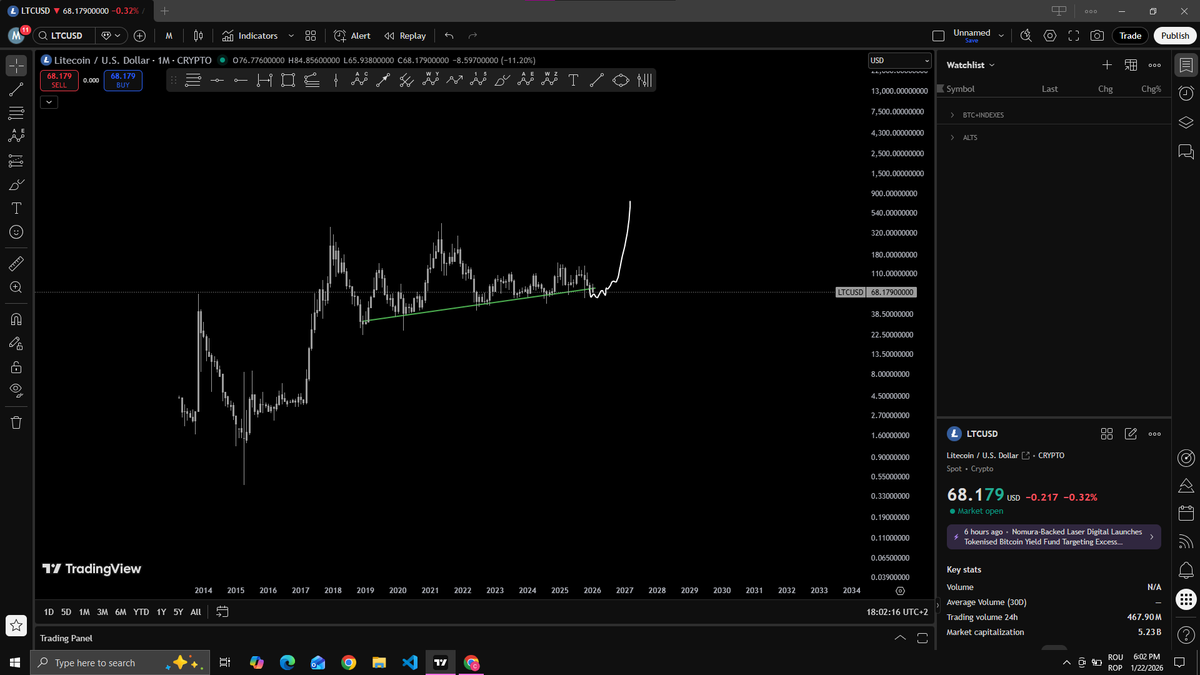The height and width of the screenshot is (675, 1200).
Task: Select the text tool in left sidebar
Action: click(16, 208)
